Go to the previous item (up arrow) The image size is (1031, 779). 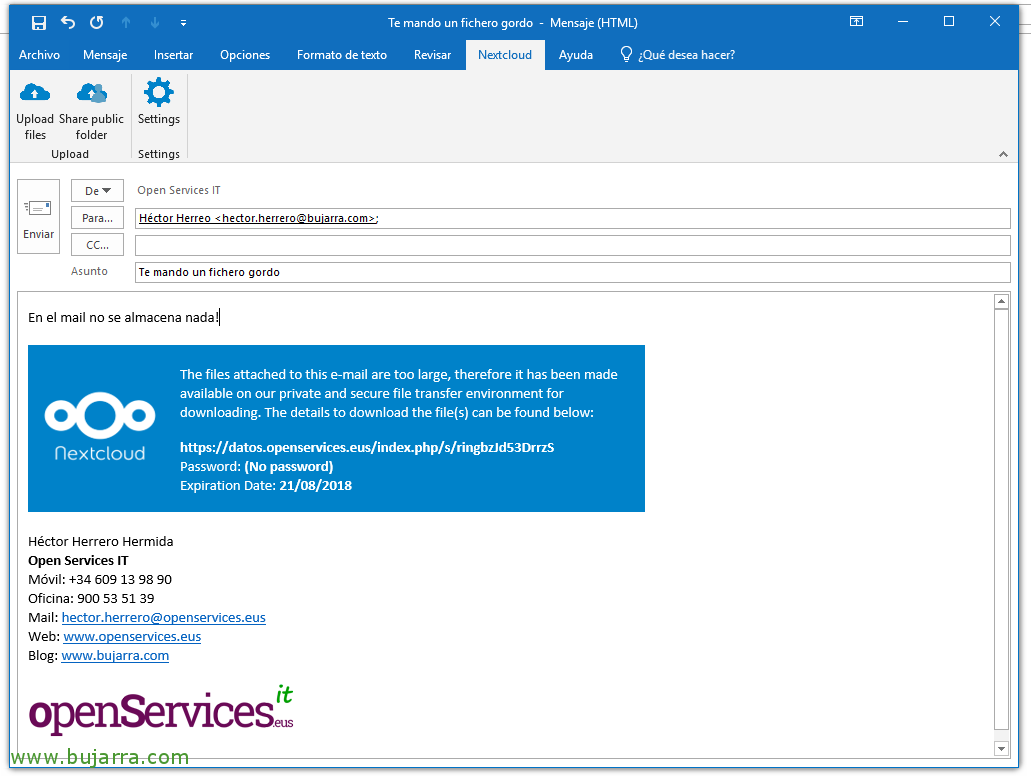(x=126, y=23)
